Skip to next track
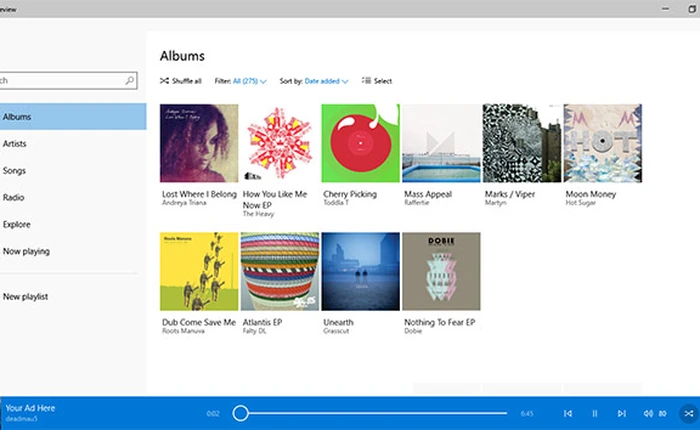Viewport: 700px width, 430px height. [x=621, y=413]
